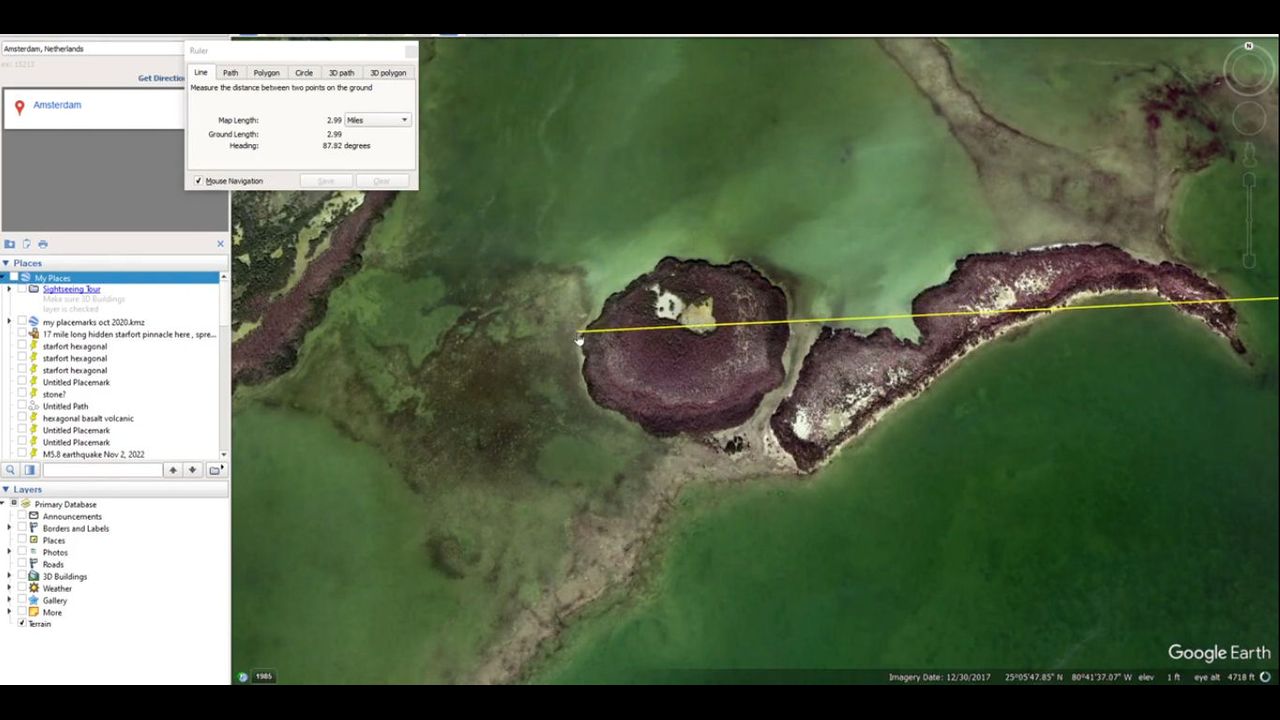Click the search magnifier icon below Places list
This screenshot has width=1280, height=720.
tap(10, 470)
